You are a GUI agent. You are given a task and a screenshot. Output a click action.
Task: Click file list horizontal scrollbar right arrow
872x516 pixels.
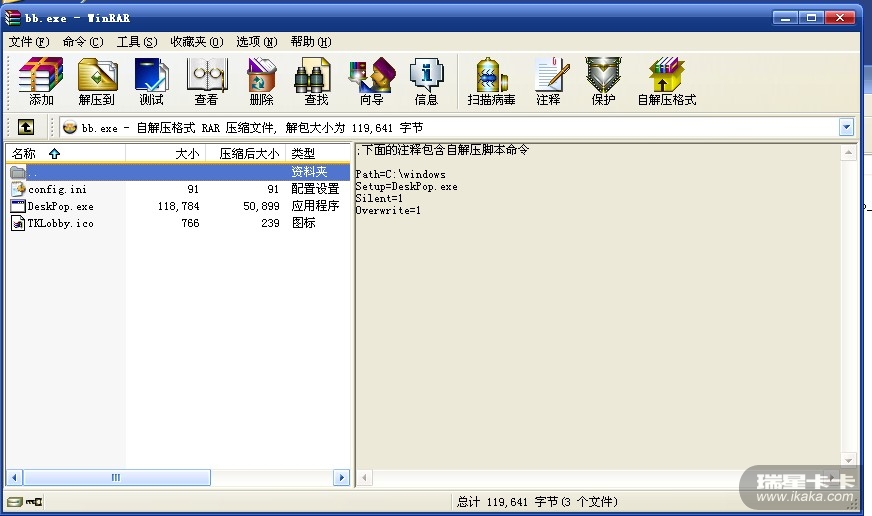(x=341, y=478)
